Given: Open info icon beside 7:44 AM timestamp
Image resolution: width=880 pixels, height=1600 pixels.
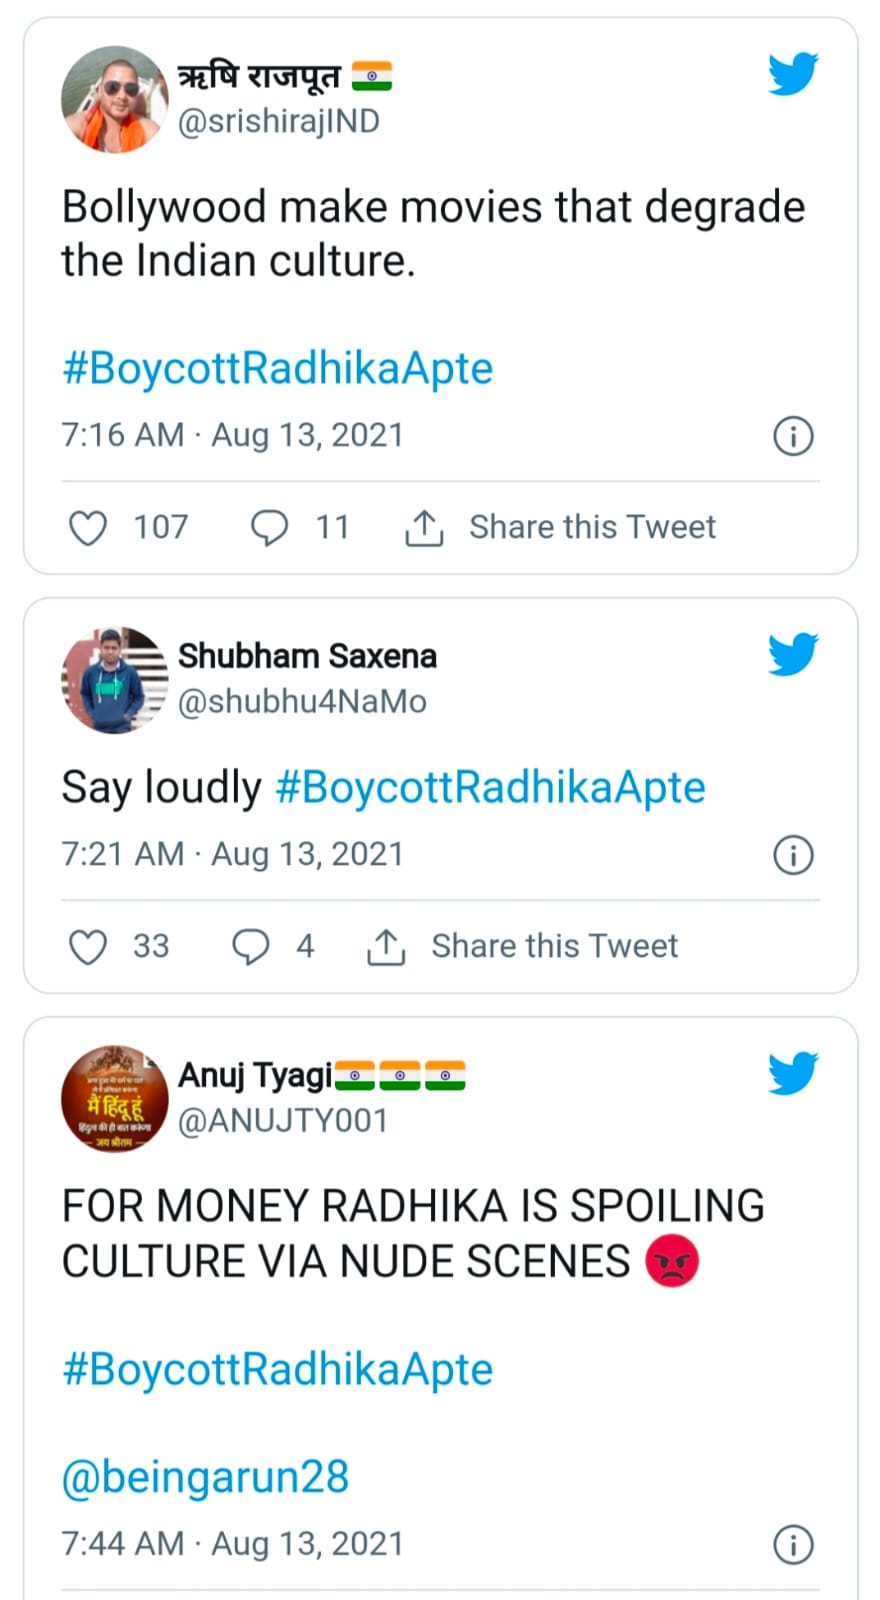Looking at the screenshot, I should [x=793, y=1544].
